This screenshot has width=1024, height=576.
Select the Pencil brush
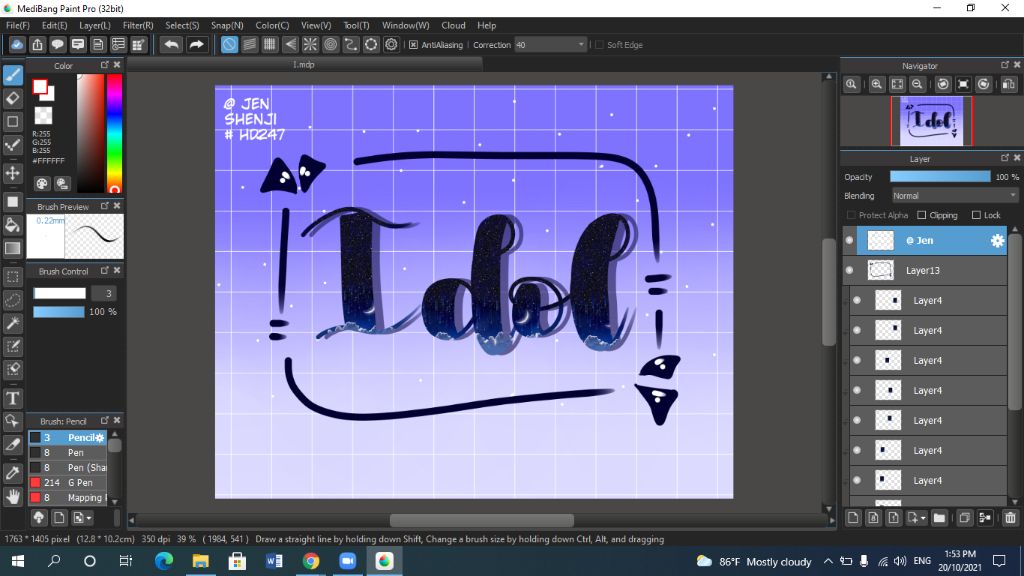(x=67, y=438)
